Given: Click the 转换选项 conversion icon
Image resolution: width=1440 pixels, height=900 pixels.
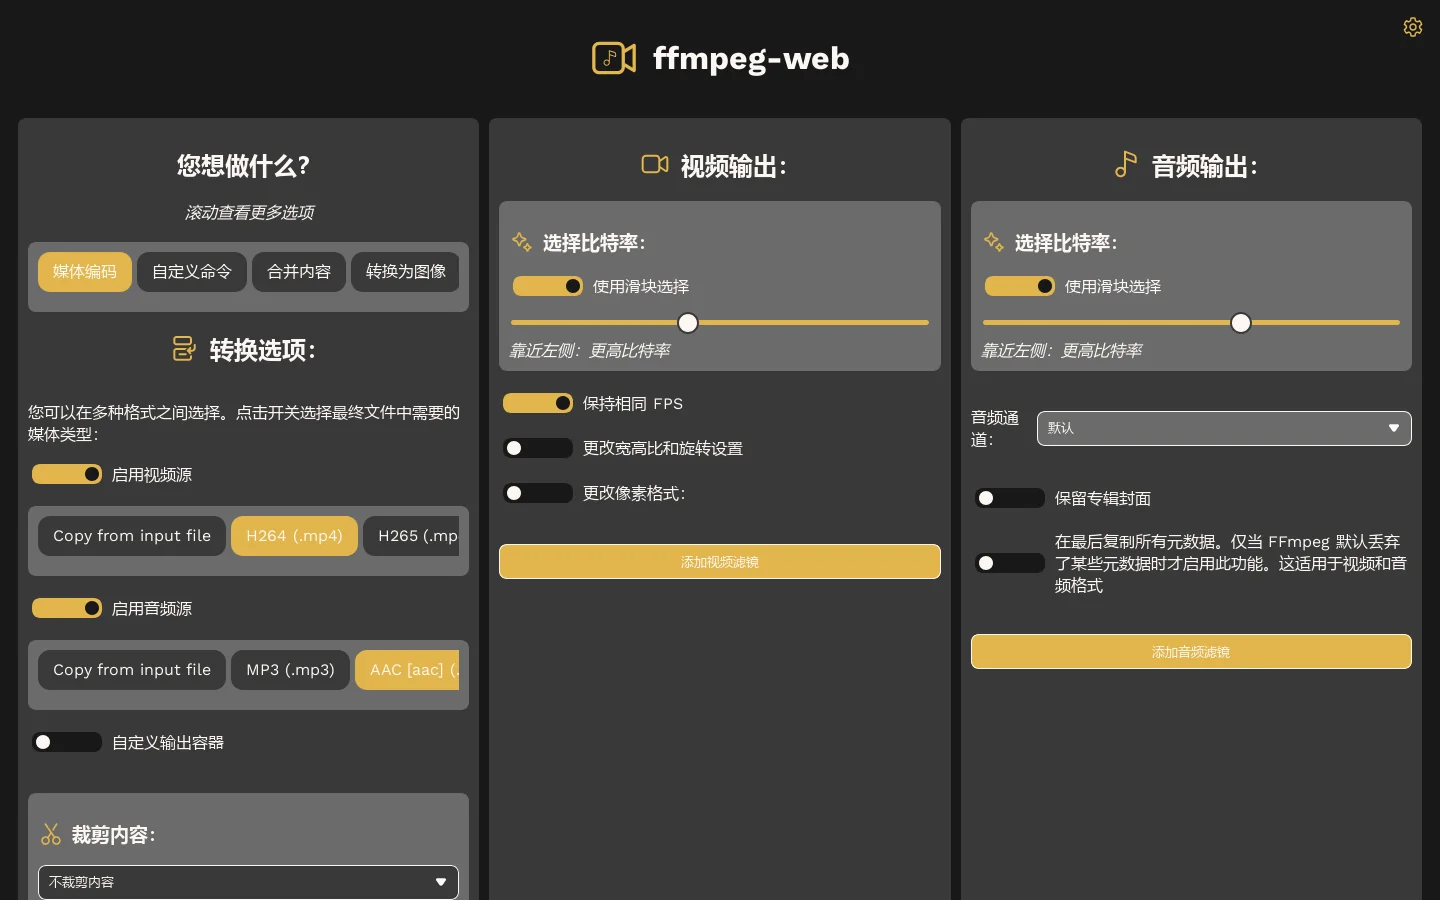Looking at the screenshot, I should click(184, 349).
